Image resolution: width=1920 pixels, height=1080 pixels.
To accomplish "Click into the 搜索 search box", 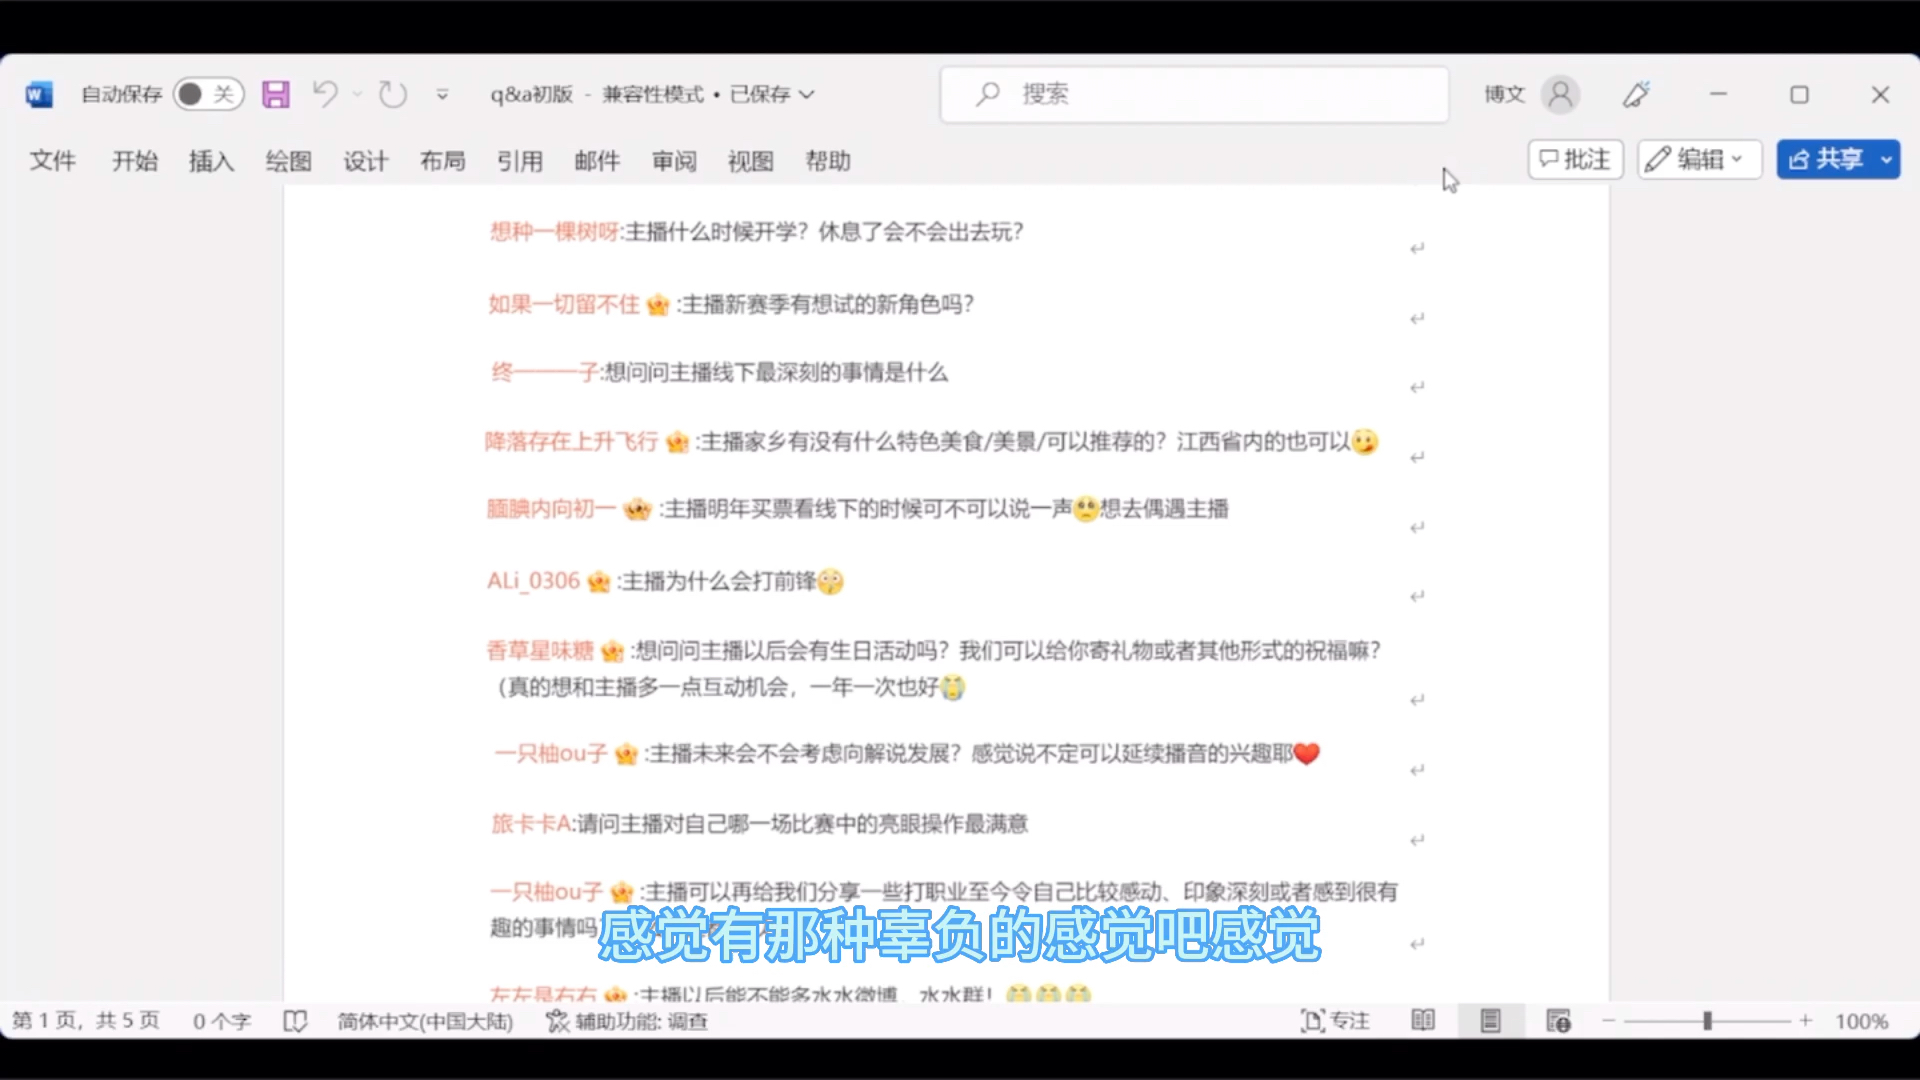I will [x=1194, y=94].
